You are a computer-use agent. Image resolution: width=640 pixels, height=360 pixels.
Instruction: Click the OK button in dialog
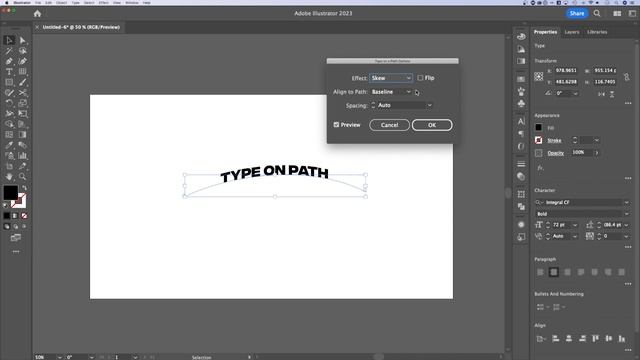(432, 125)
